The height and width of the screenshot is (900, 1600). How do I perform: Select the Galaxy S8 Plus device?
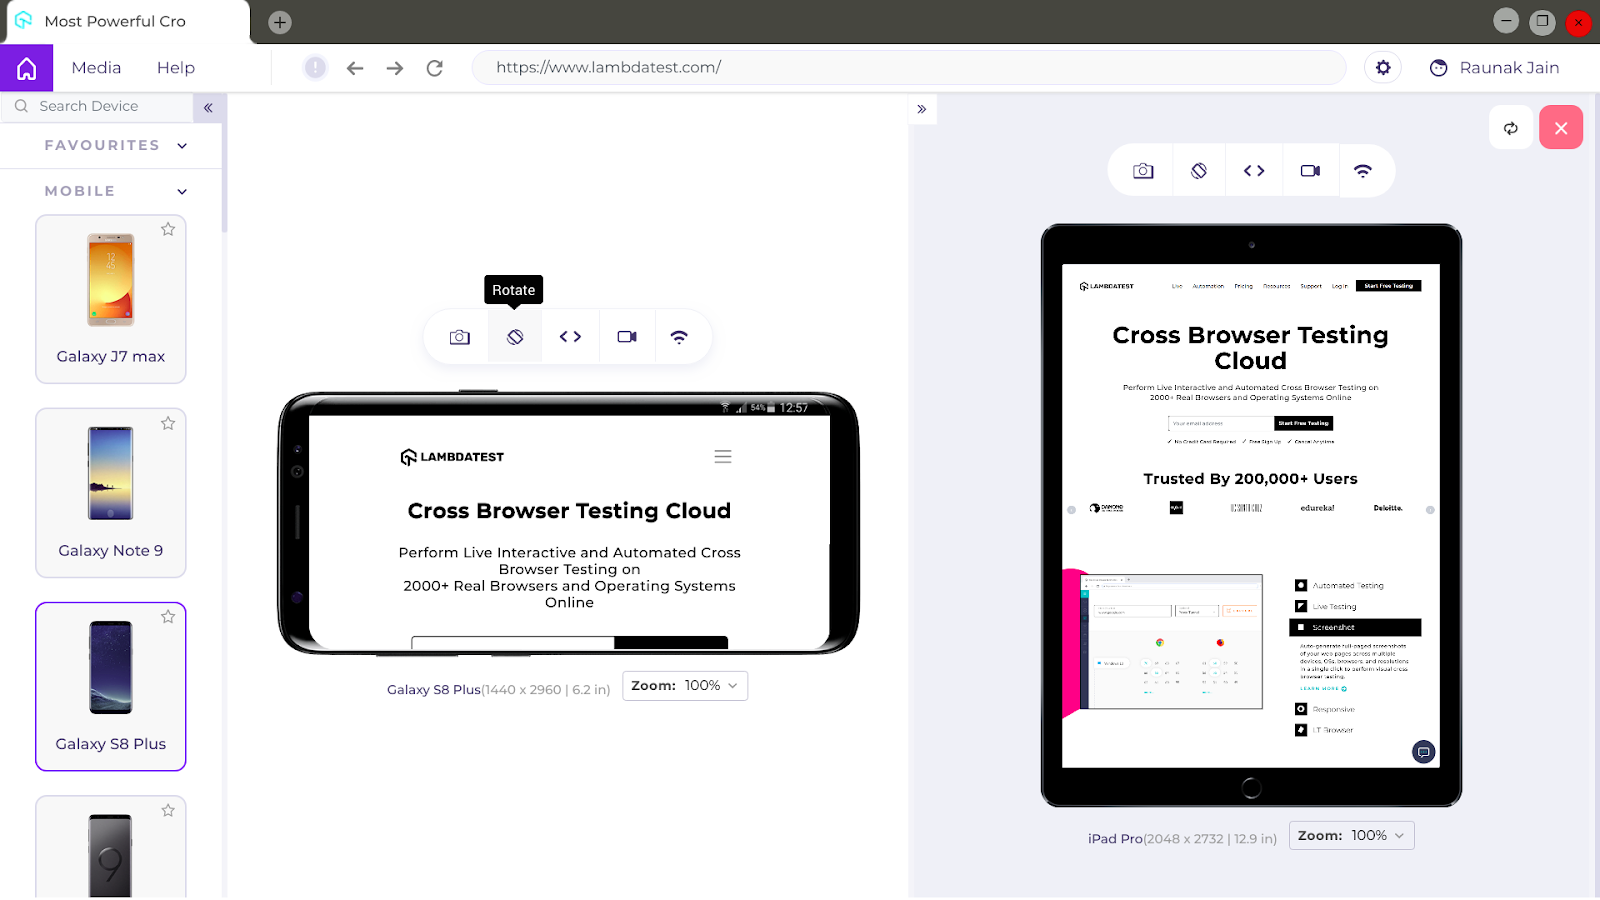click(111, 687)
